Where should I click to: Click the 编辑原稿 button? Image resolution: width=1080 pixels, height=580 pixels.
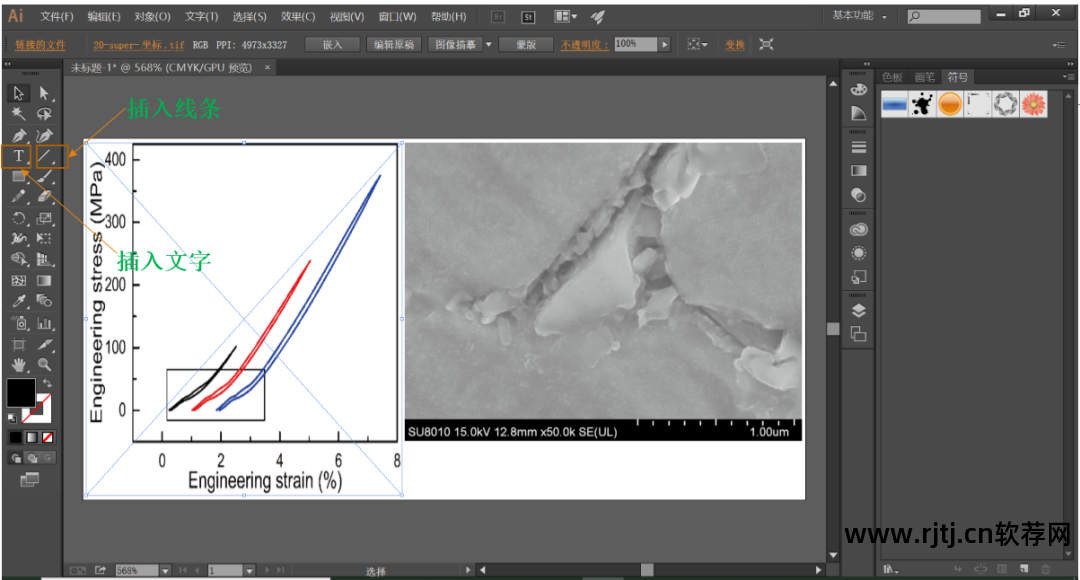coord(393,45)
